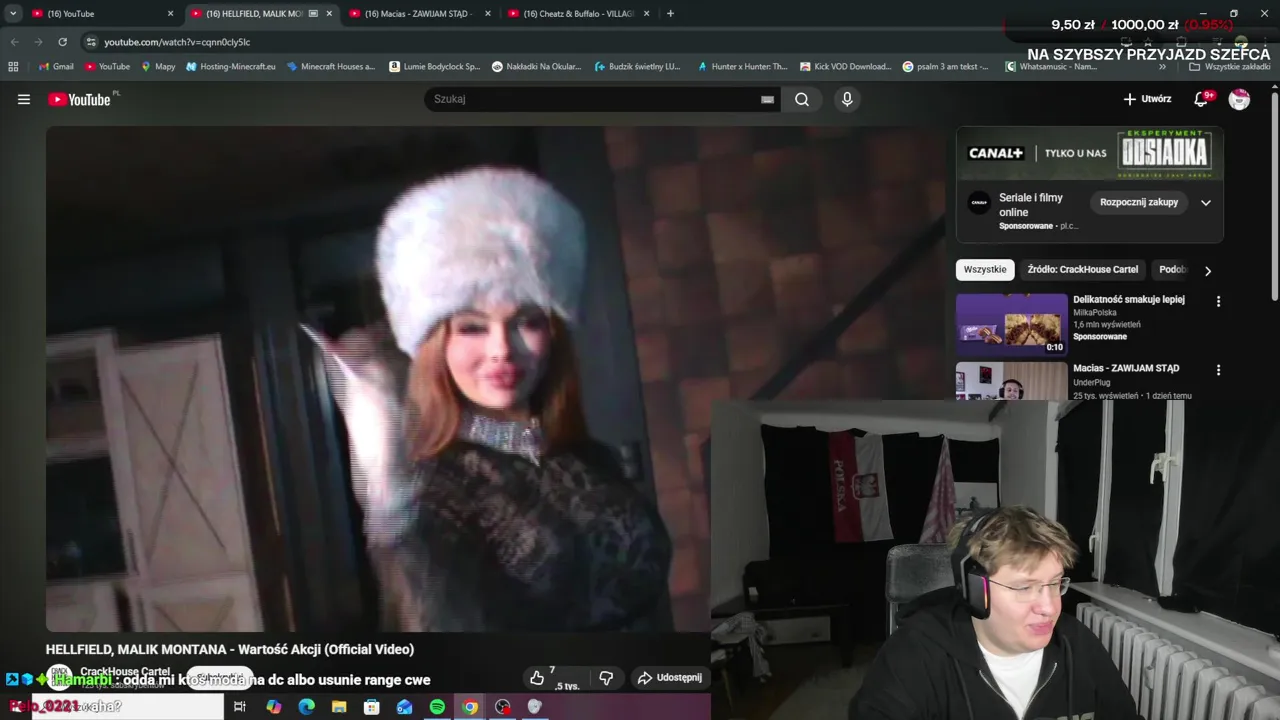Open Chrome apps grid in bookmarks bar
Viewport: 1280px width, 720px height.
coord(13,66)
